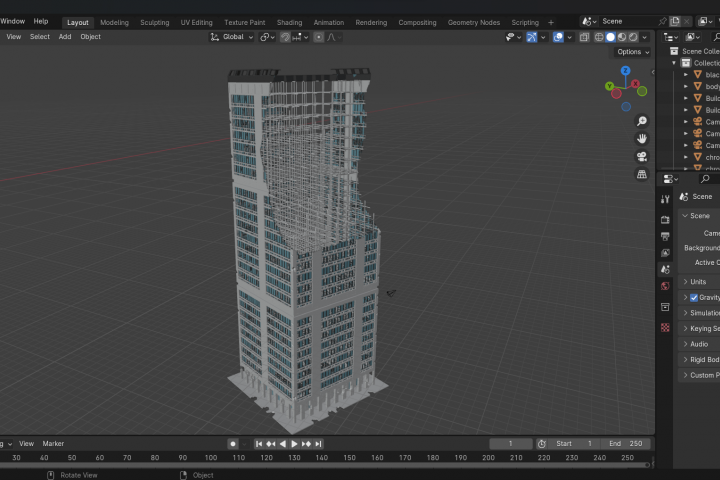The width and height of the screenshot is (720, 480).
Task: Switch to the Sculpting workspace tab
Action: coord(154,22)
